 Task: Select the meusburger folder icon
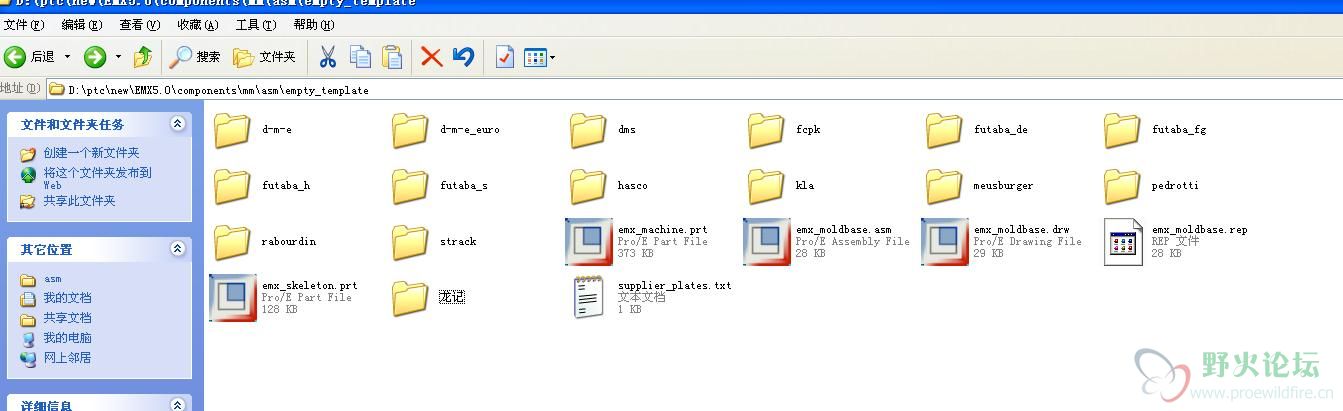(944, 186)
